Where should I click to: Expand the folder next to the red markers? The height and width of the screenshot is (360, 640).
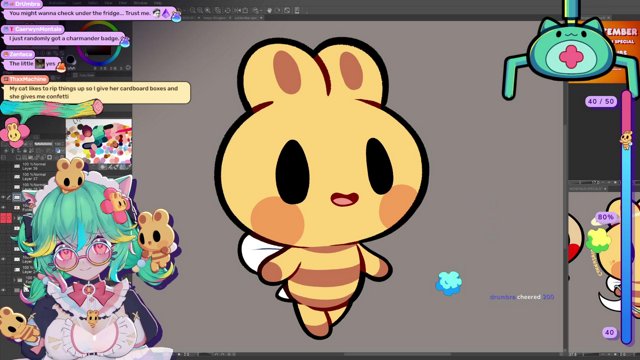[15, 218]
